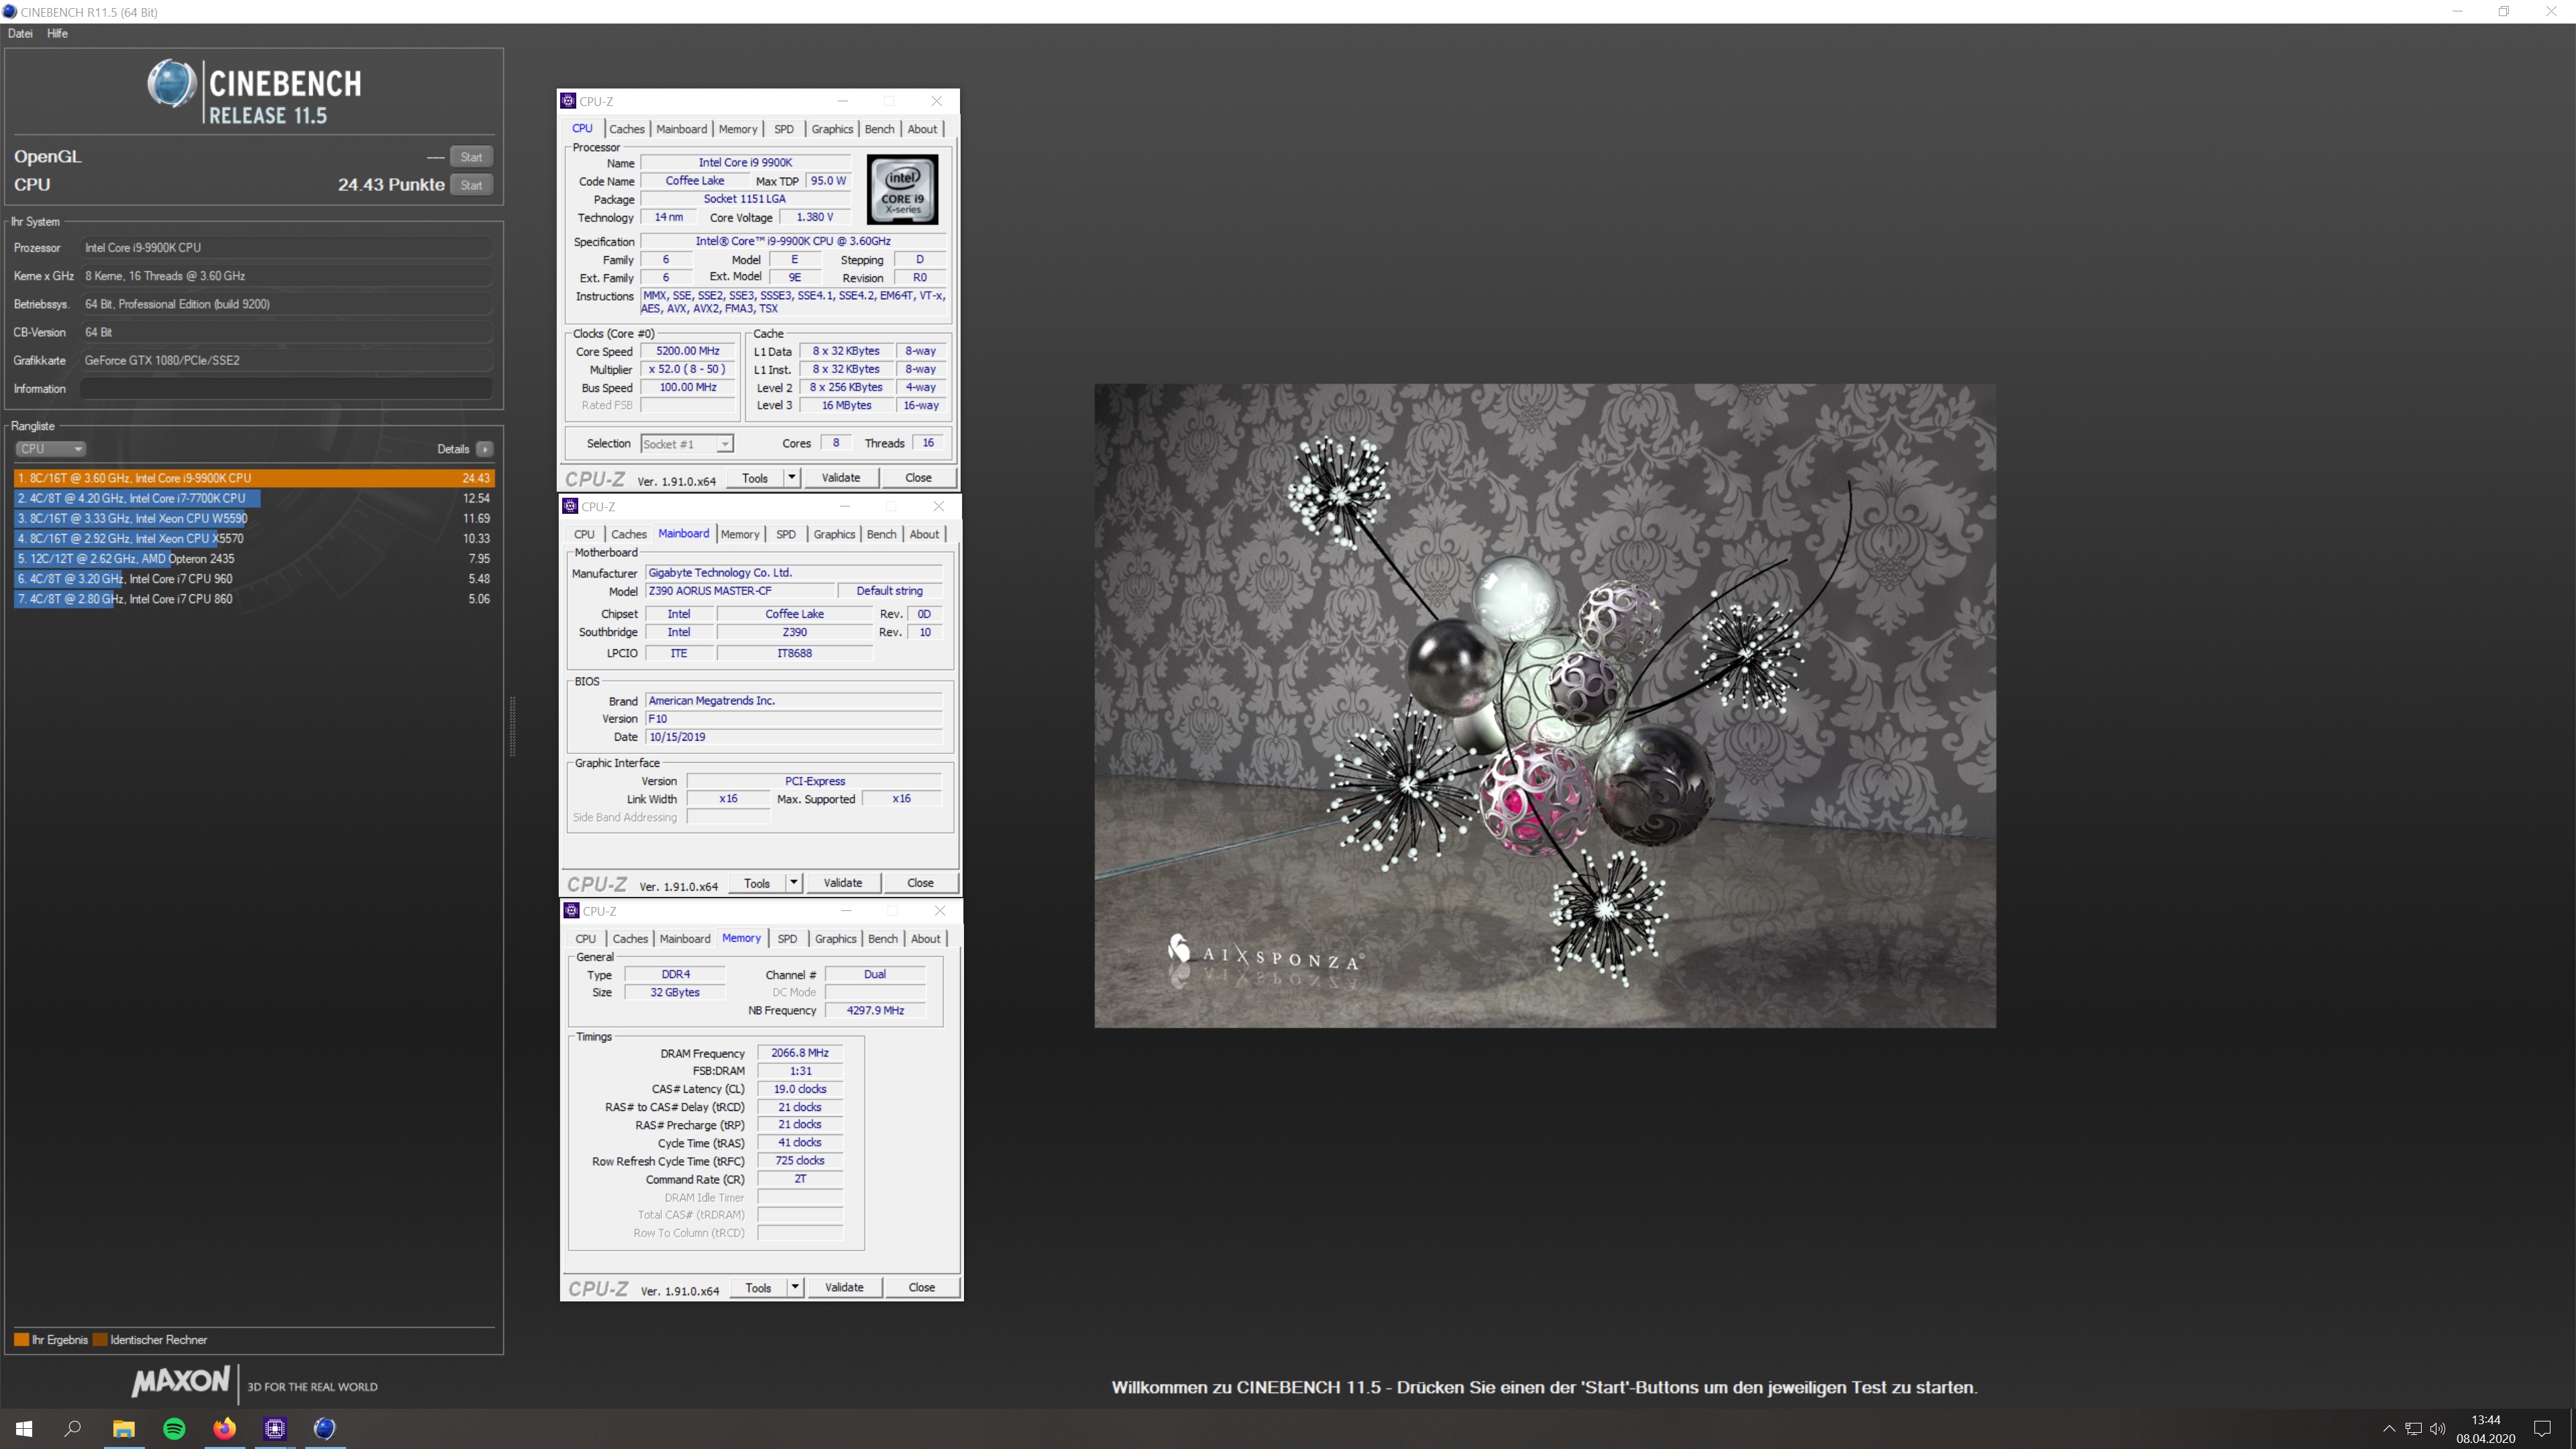Click CPU-Z icon in Mainboard window titlebar

pos(570,506)
